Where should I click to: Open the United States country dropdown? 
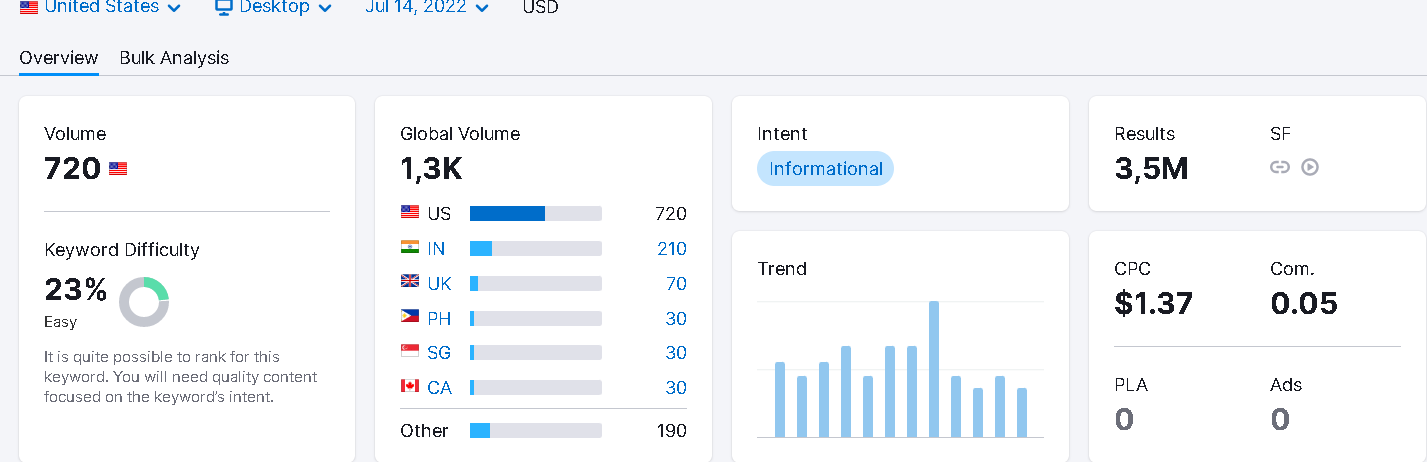pyautogui.click(x=101, y=7)
